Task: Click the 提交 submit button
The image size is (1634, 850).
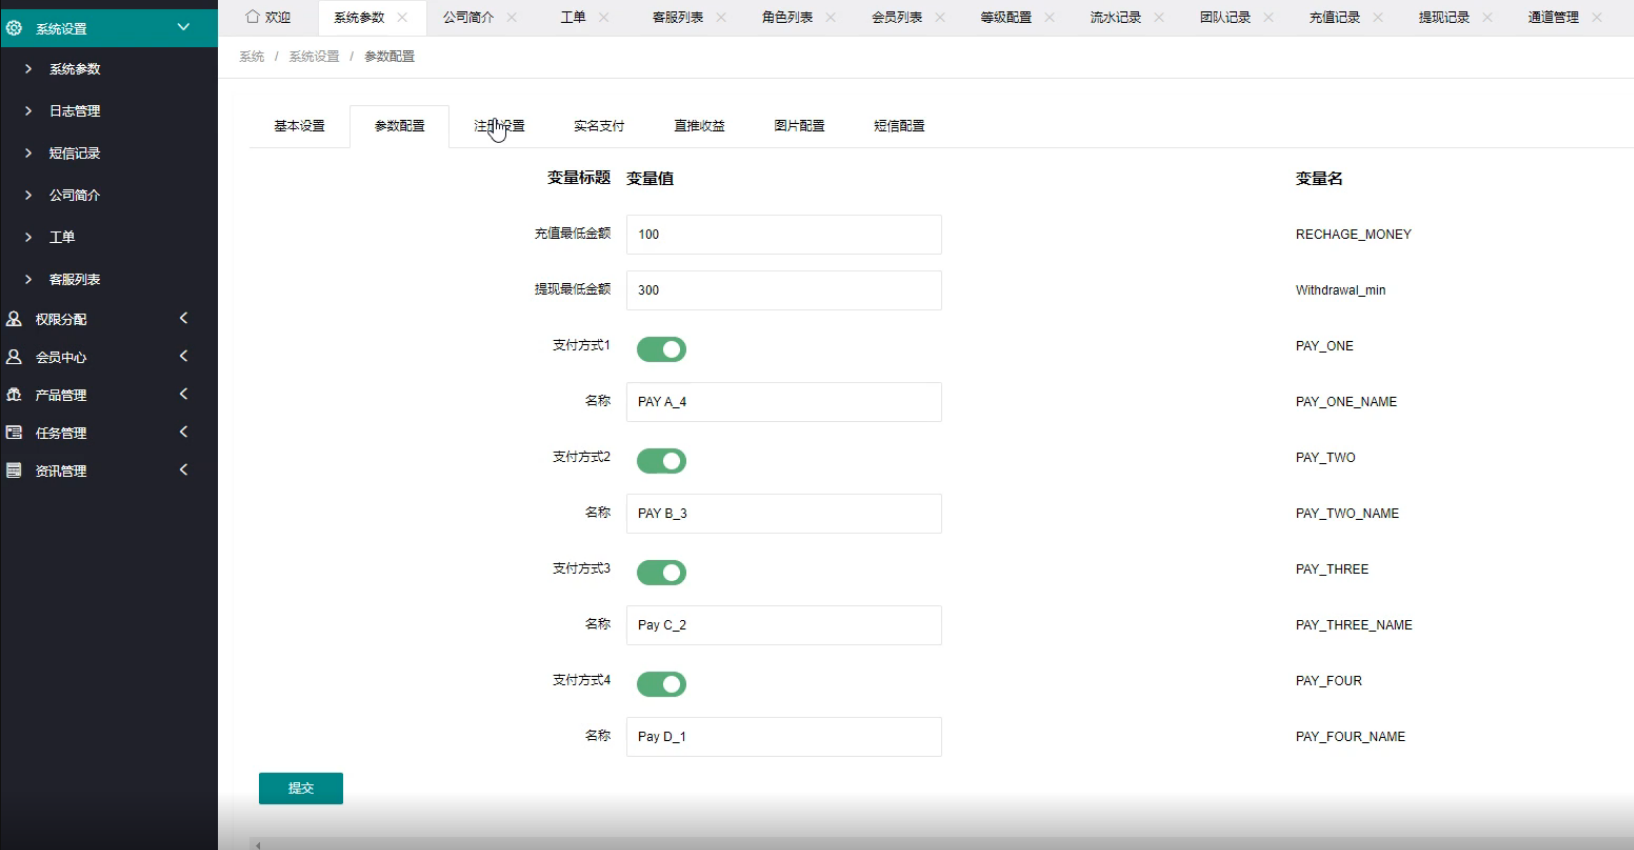Action: coord(301,788)
